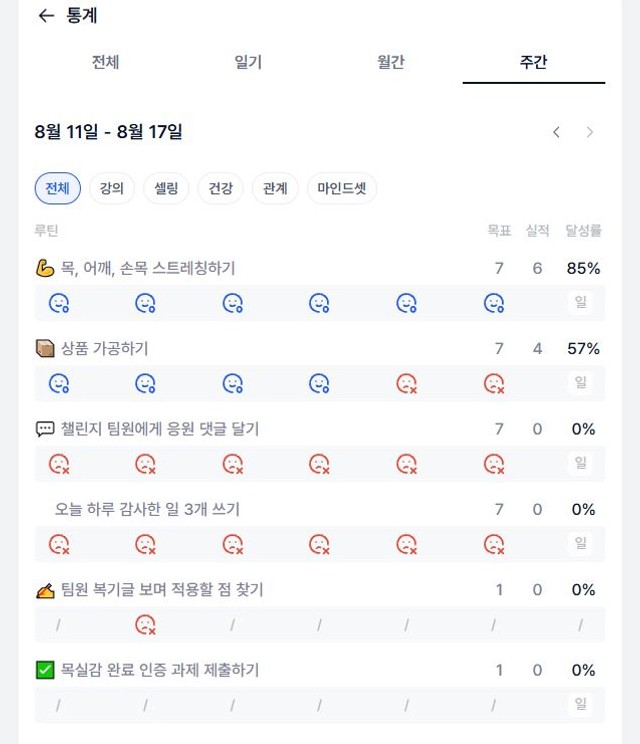Viewport: 640px width, 744px height.
Task: Go to next week with right chevron
Action: pos(590,132)
